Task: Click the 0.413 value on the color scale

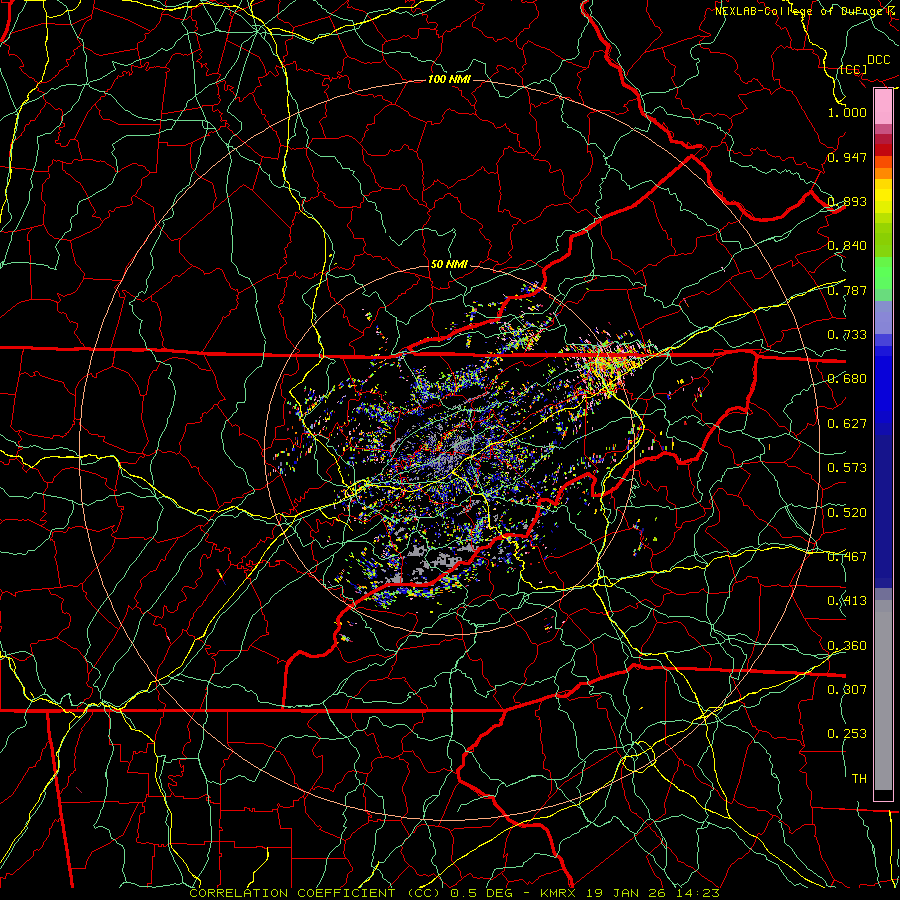Action: 847,601
